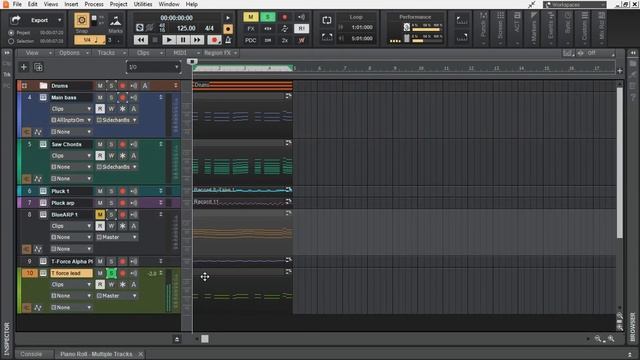
Task: Click freeze snowflake icon on Main bass
Action: [122, 109]
